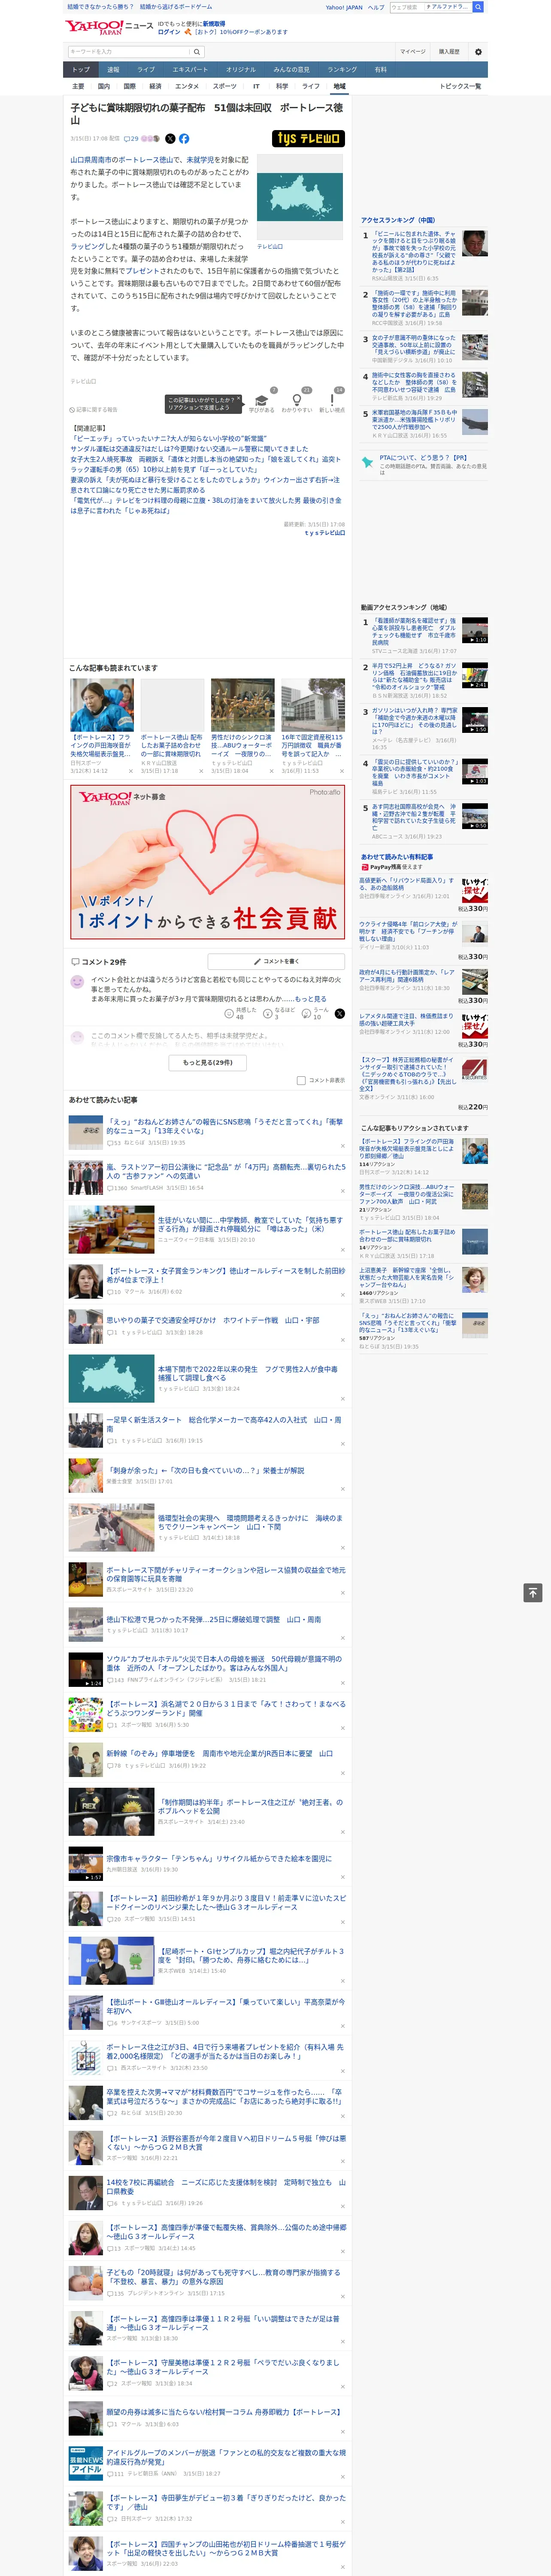The width and height of the screenshot is (551, 2576).
Task: Open settings via the gear icon
Action: (478, 52)
